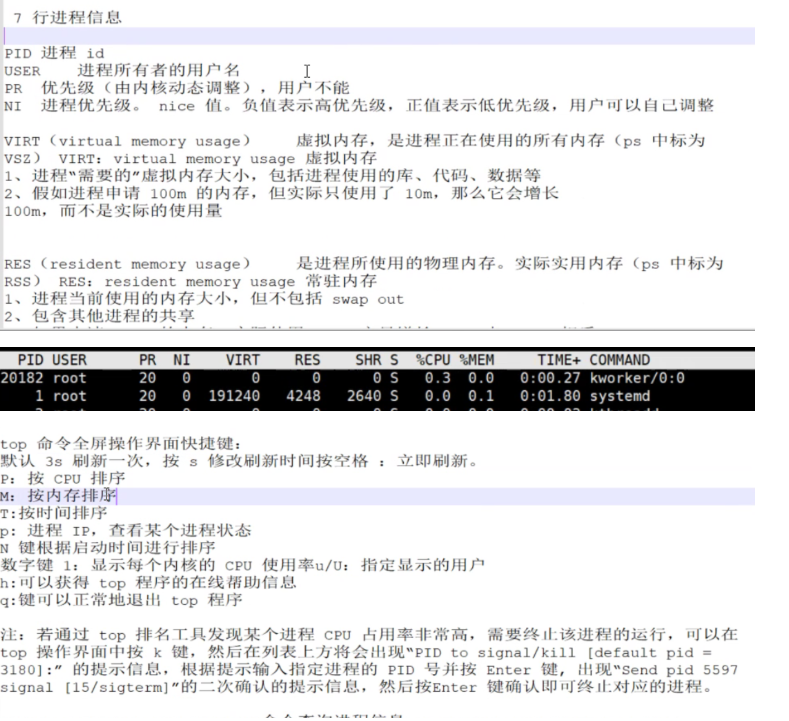Click 'RES (resident memory usage)' text
Image resolution: width=789 pixels, height=721 pixels.
(127, 264)
